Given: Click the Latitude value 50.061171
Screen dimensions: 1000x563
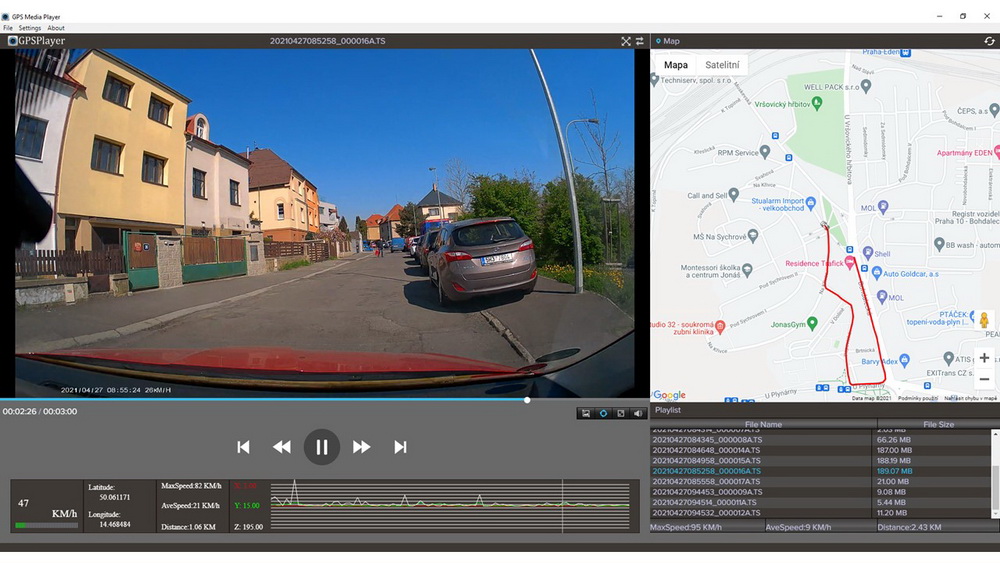Looking at the screenshot, I should [x=114, y=497].
